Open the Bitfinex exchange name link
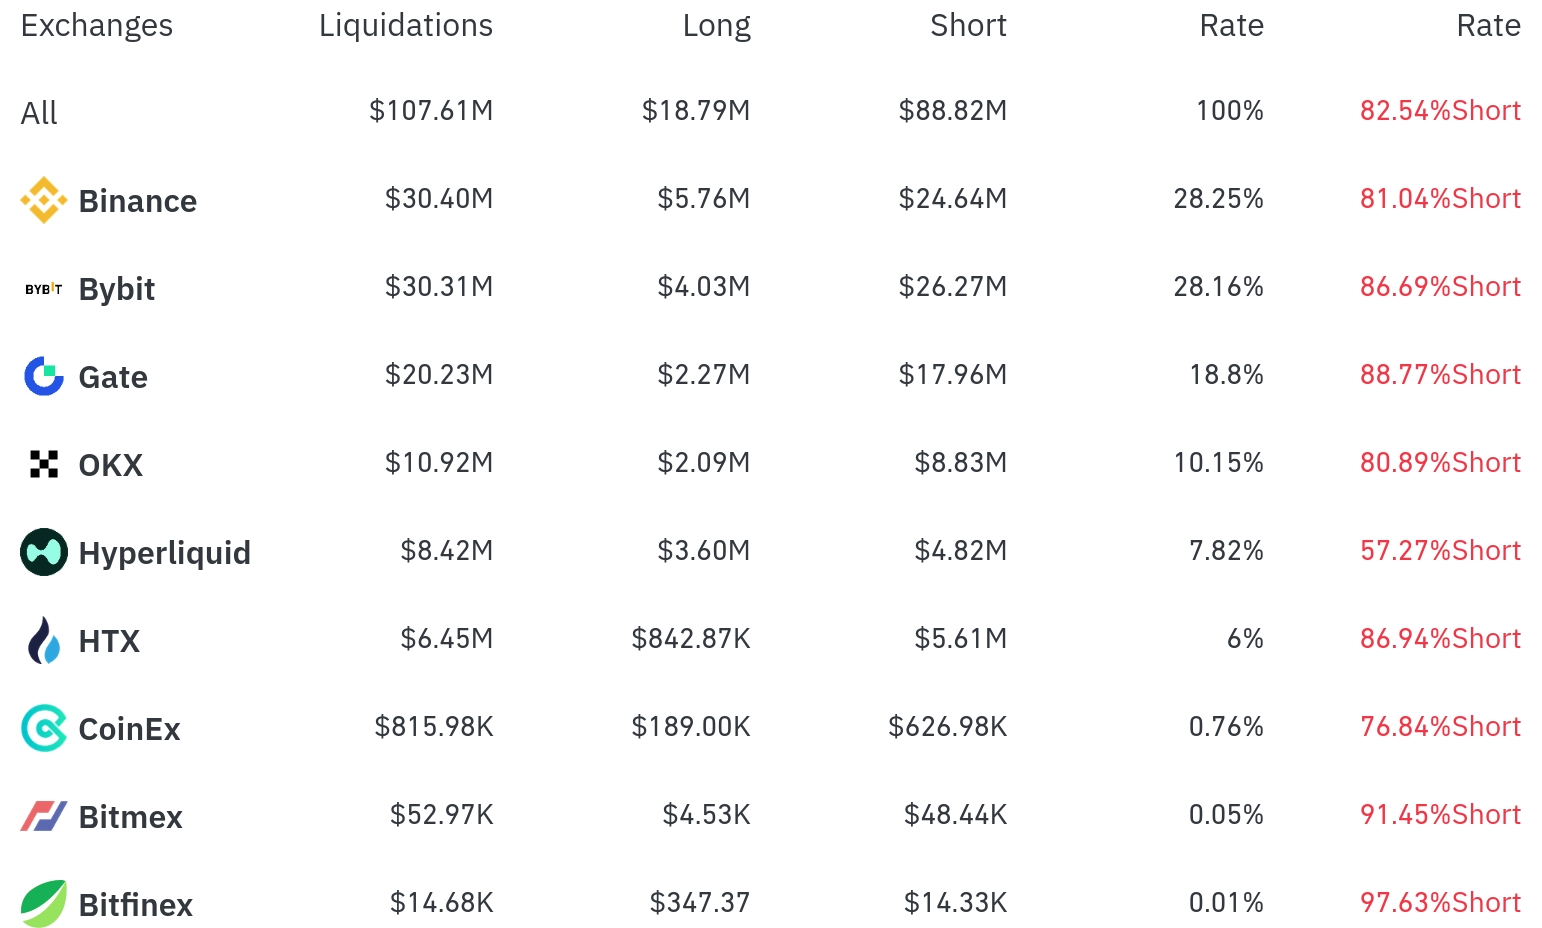The image size is (1542, 928). point(135,905)
